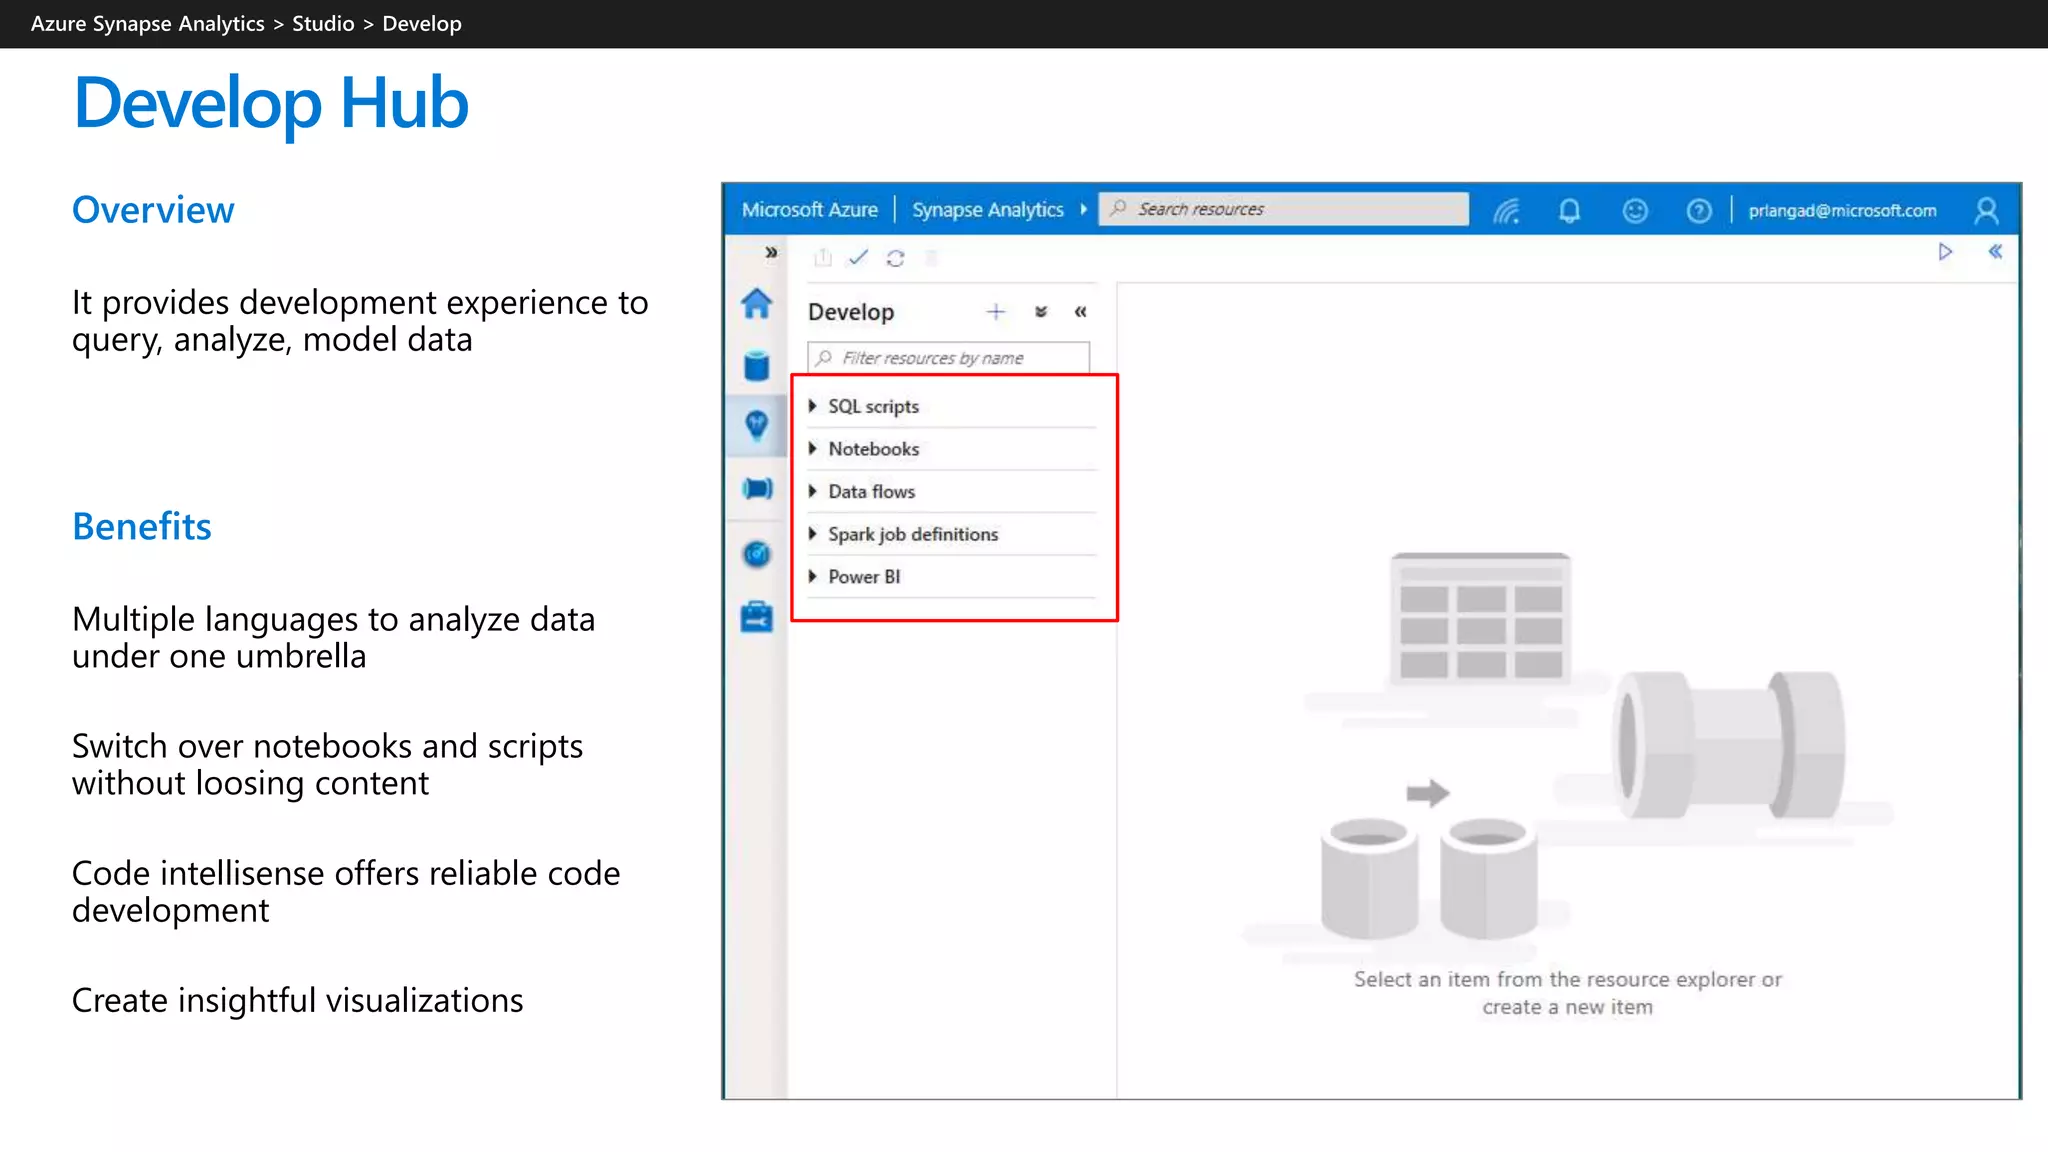
Task: Open the Home hub icon
Action: [757, 303]
